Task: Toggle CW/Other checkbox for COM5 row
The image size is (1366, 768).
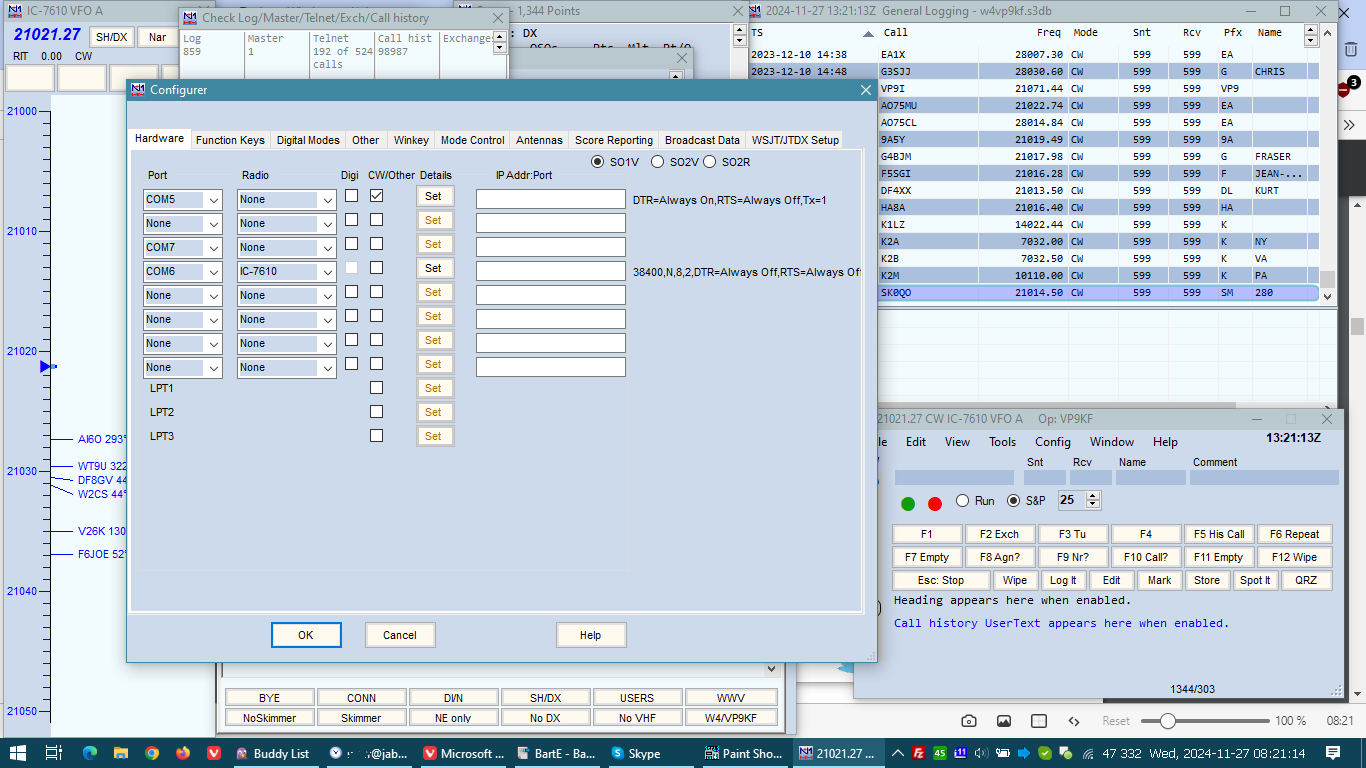Action: [x=376, y=196]
